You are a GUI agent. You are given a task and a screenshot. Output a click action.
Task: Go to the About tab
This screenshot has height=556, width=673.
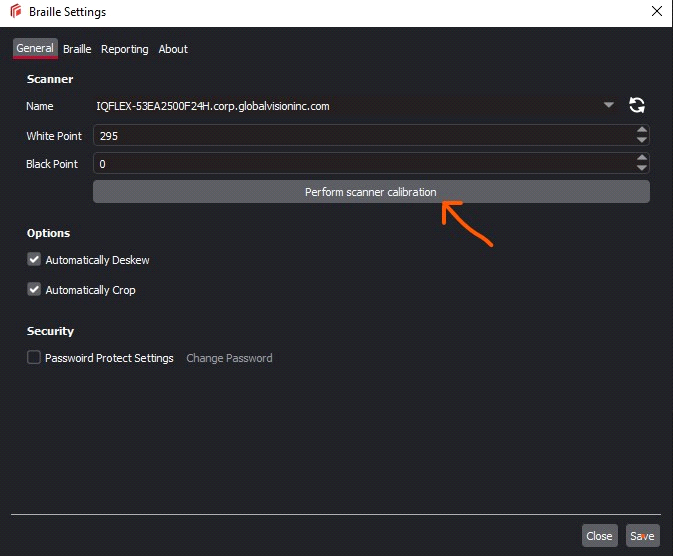[x=173, y=49]
